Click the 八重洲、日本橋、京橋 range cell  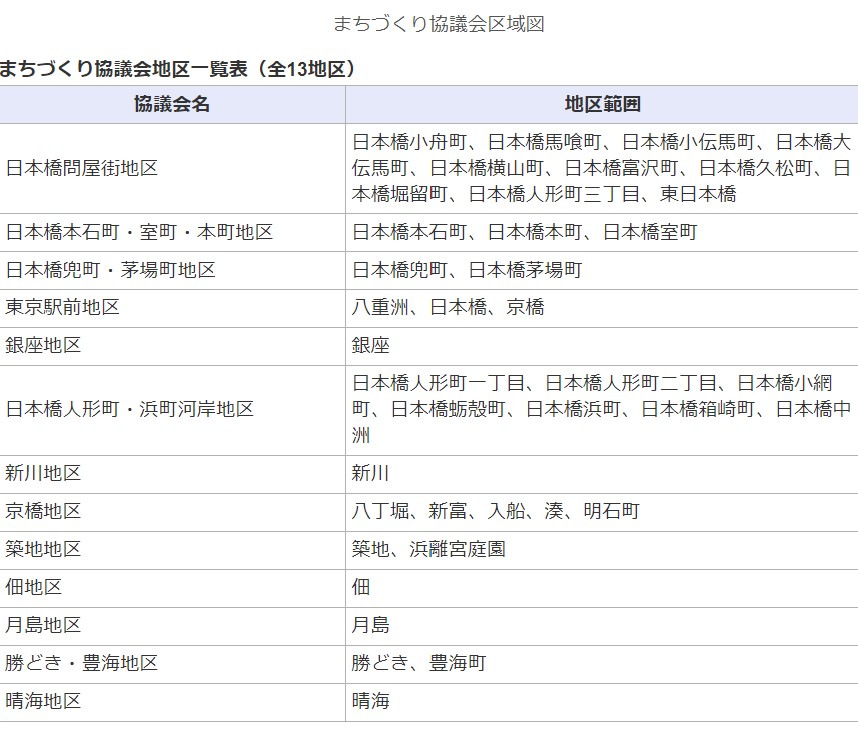(448, 308)
